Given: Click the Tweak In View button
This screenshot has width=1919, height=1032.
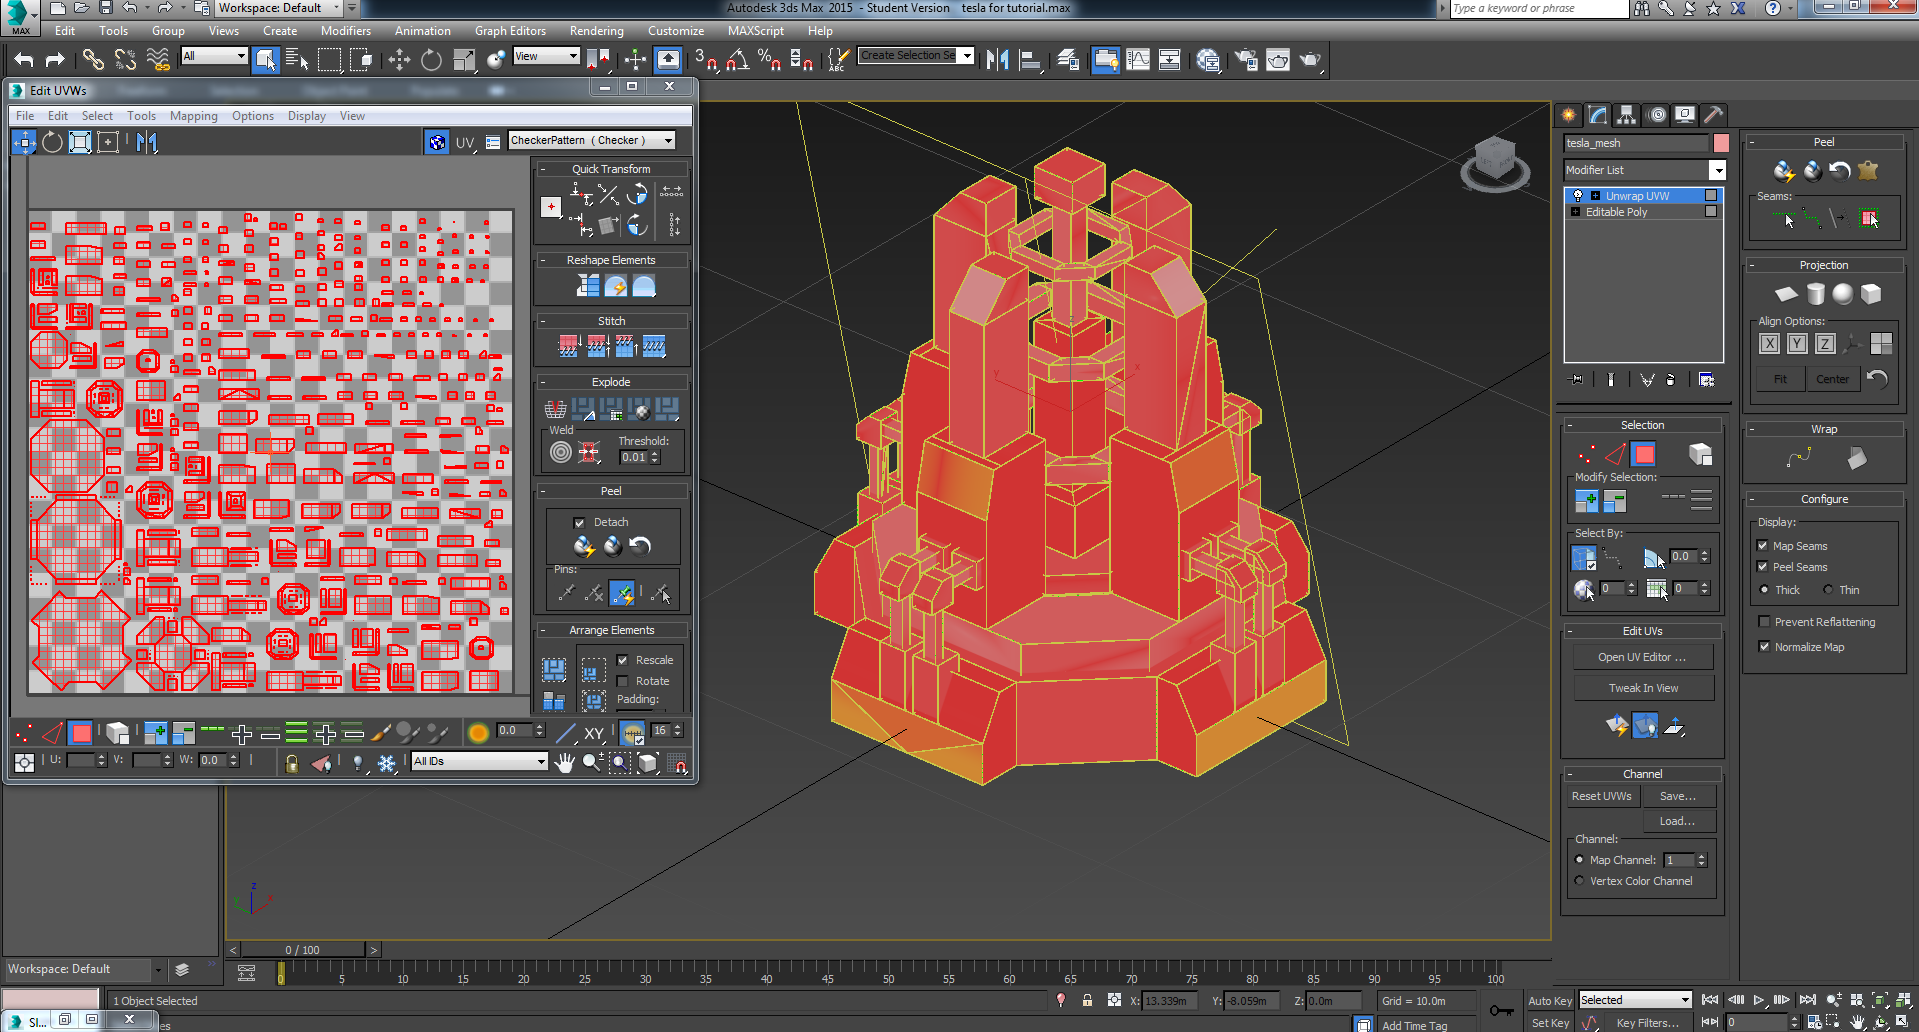Looking at the screenshot, I should click(1643, 688).
